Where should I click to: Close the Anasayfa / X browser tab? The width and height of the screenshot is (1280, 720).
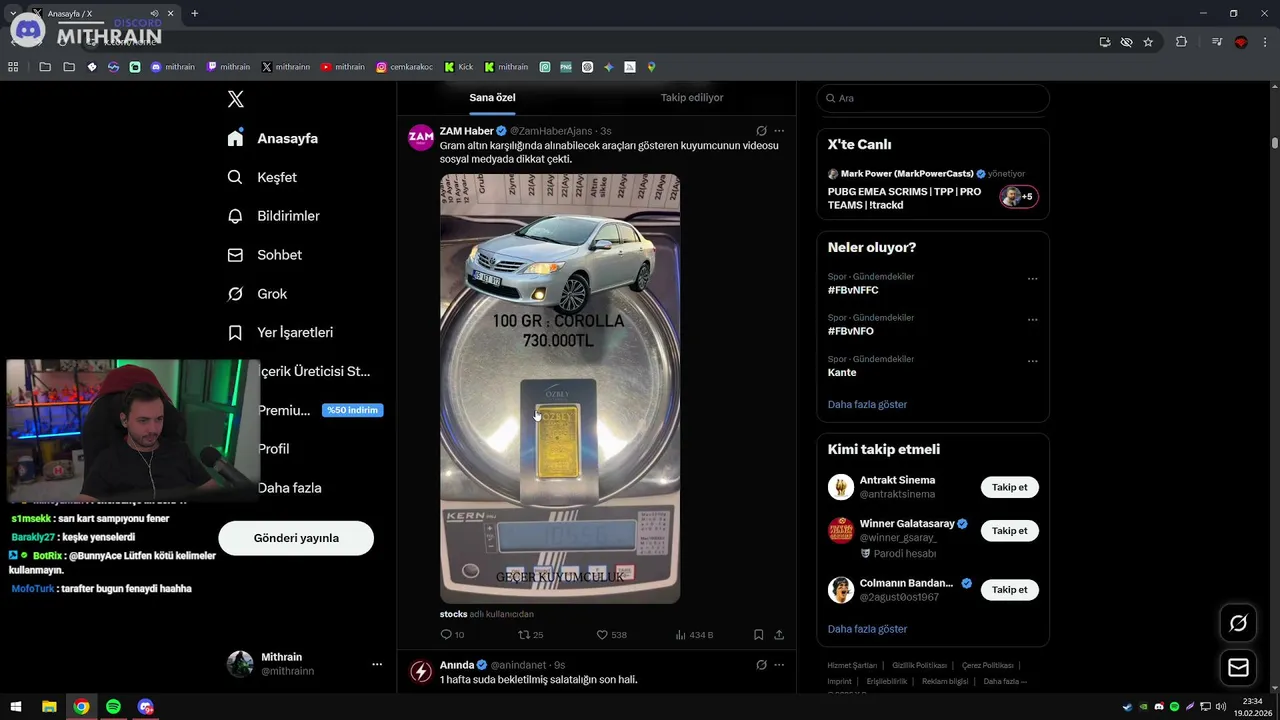click(170, 14)
